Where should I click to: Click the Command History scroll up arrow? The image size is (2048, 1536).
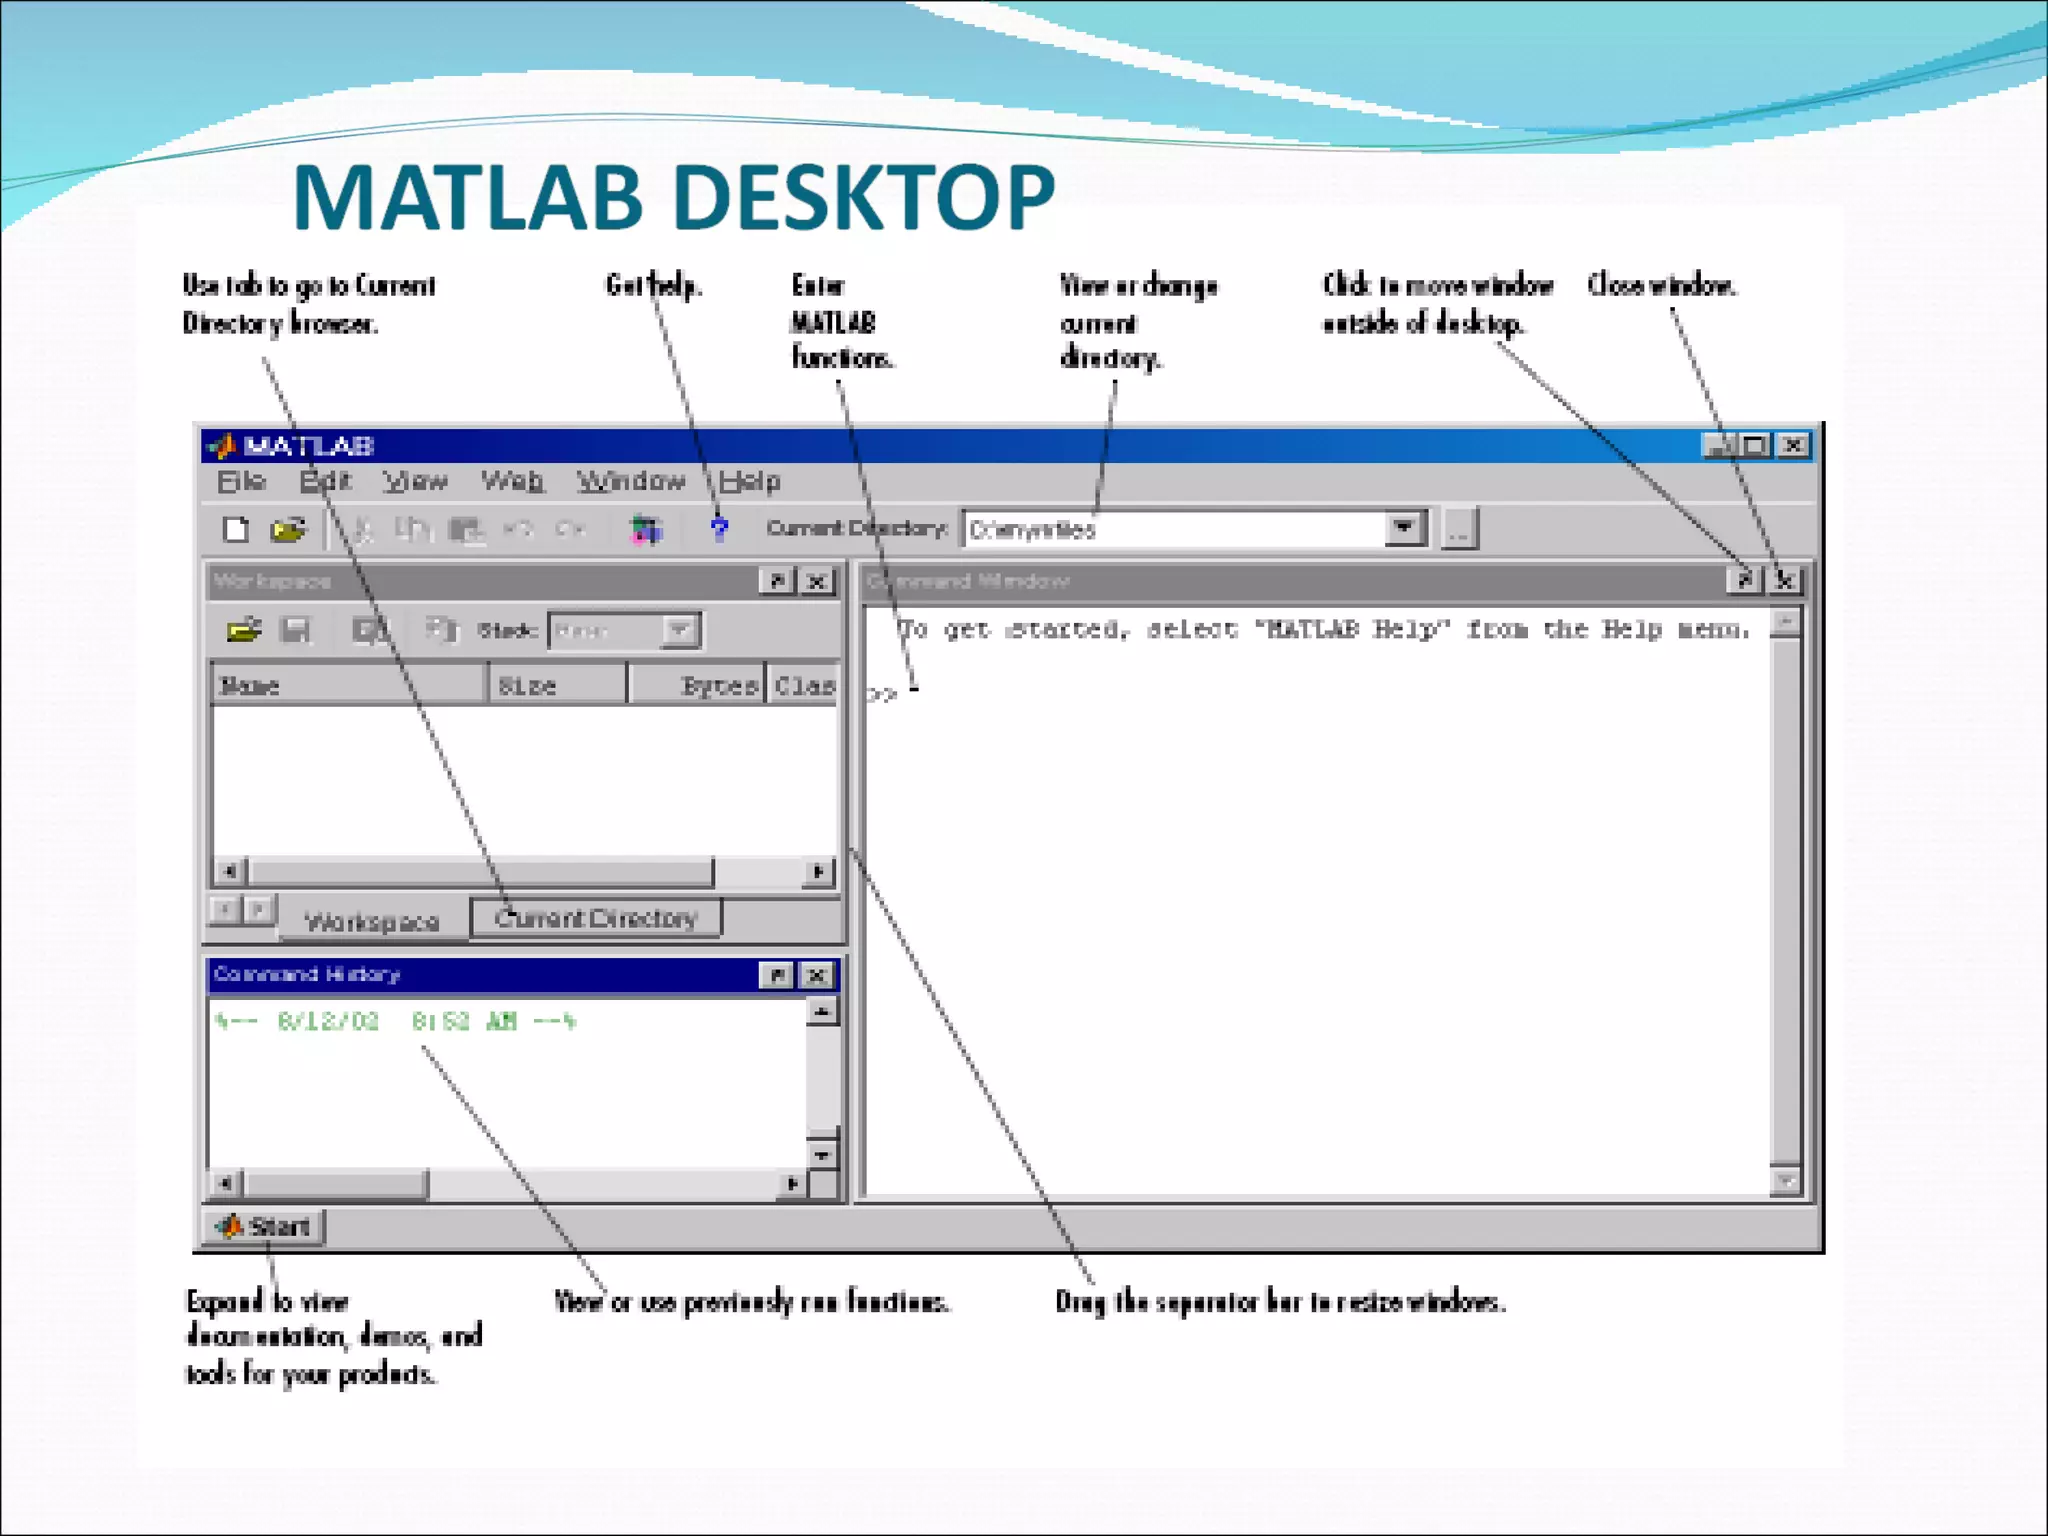822,1012
